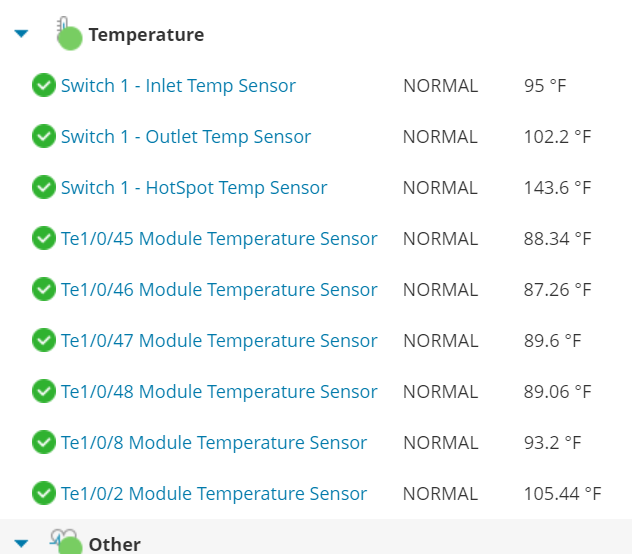The height and width of the screenshot is (554, 642).
Task: Open Switch 1 - HotSpot Temp Sensor link
Action: 194,188
